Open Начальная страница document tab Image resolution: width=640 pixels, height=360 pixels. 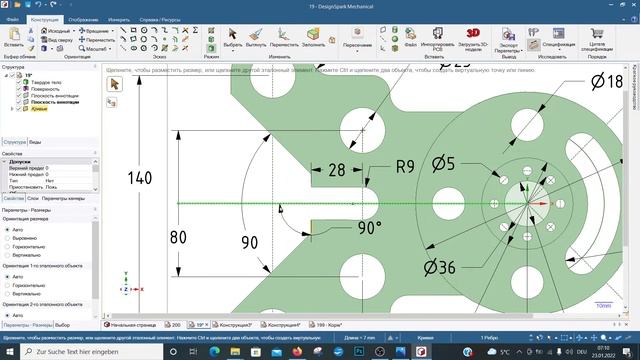(x=130, y=325)
